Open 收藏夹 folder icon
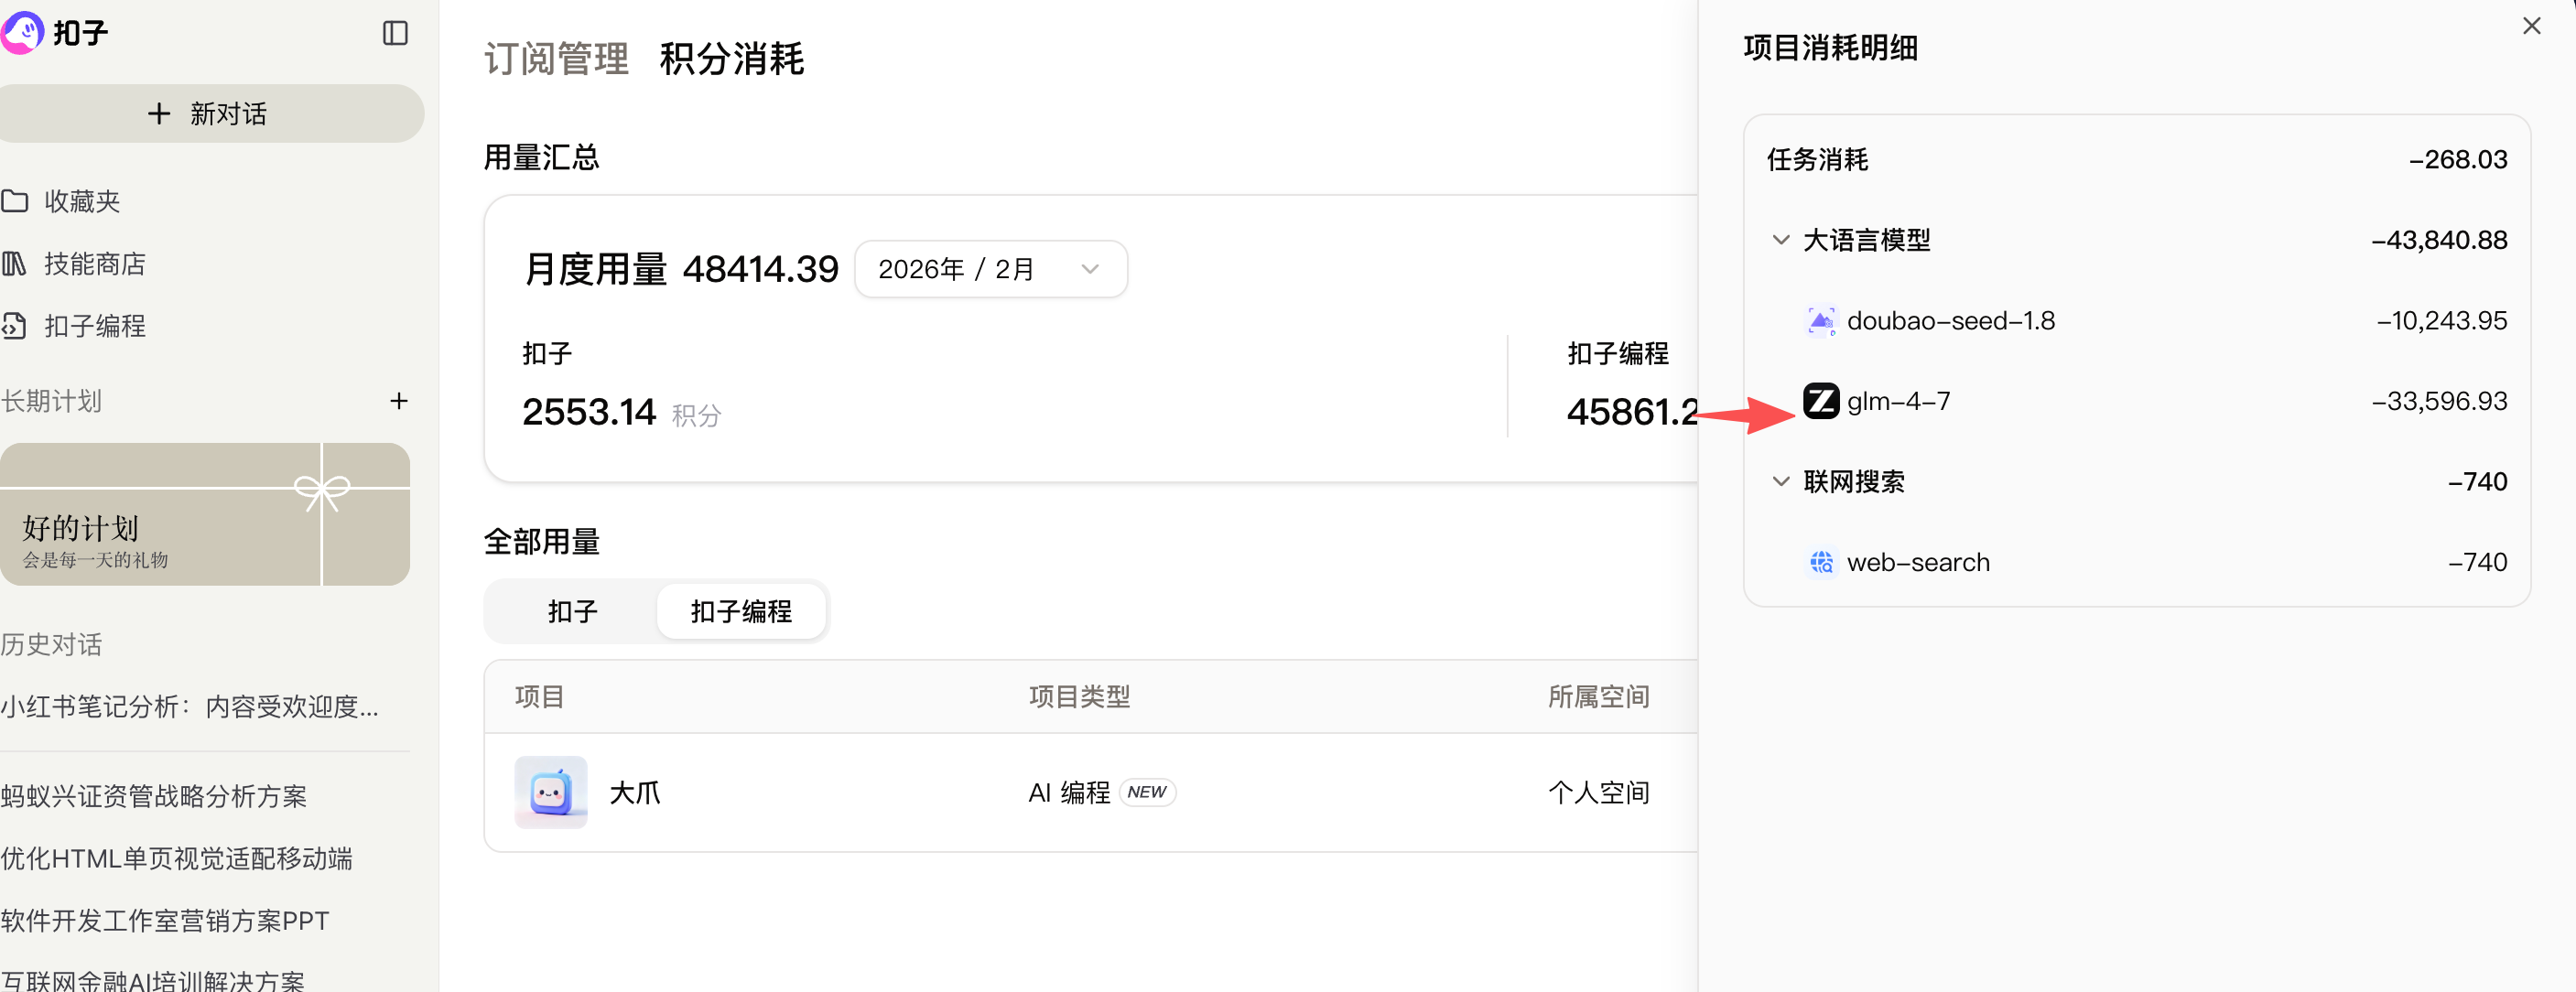 coord(15,201)
